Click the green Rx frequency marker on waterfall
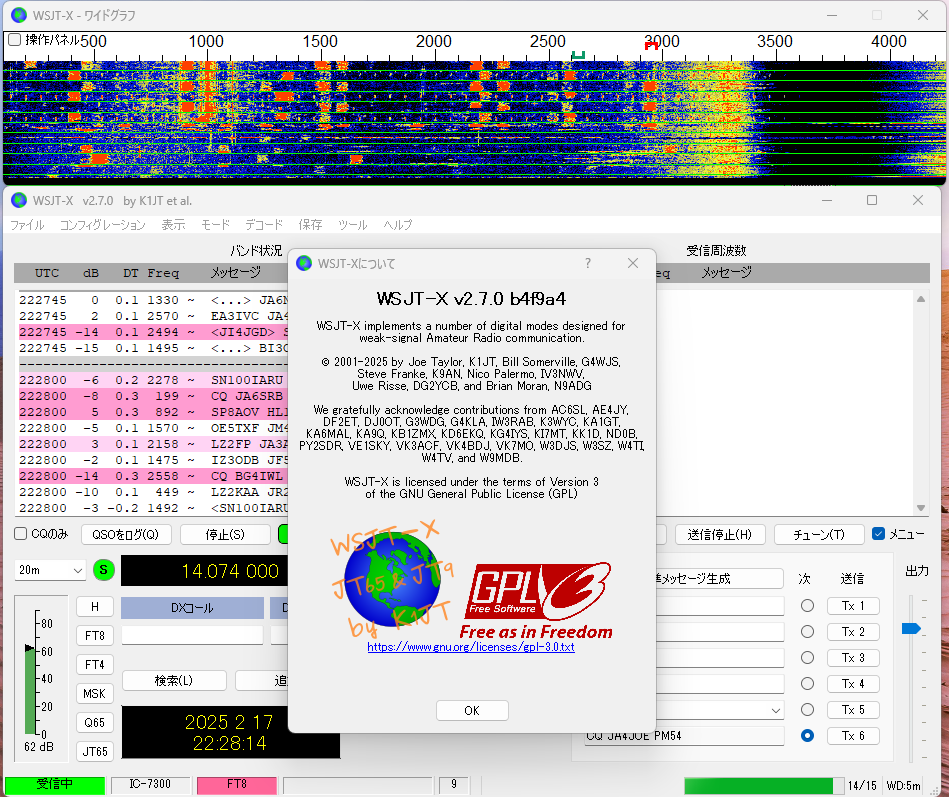Screen dimensions: 949x797 pos(579,55)
